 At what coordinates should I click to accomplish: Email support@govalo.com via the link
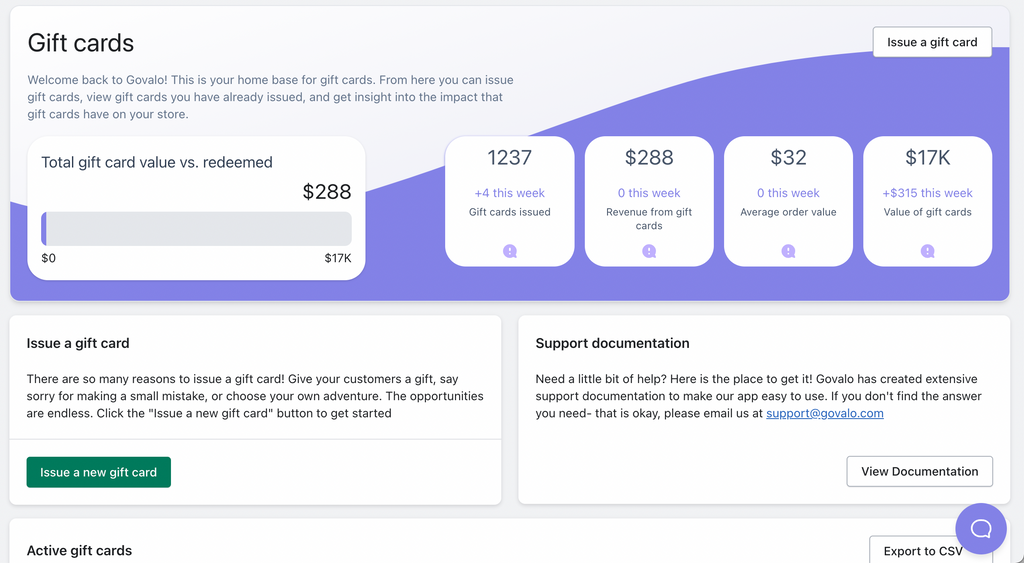coord(825,413)
